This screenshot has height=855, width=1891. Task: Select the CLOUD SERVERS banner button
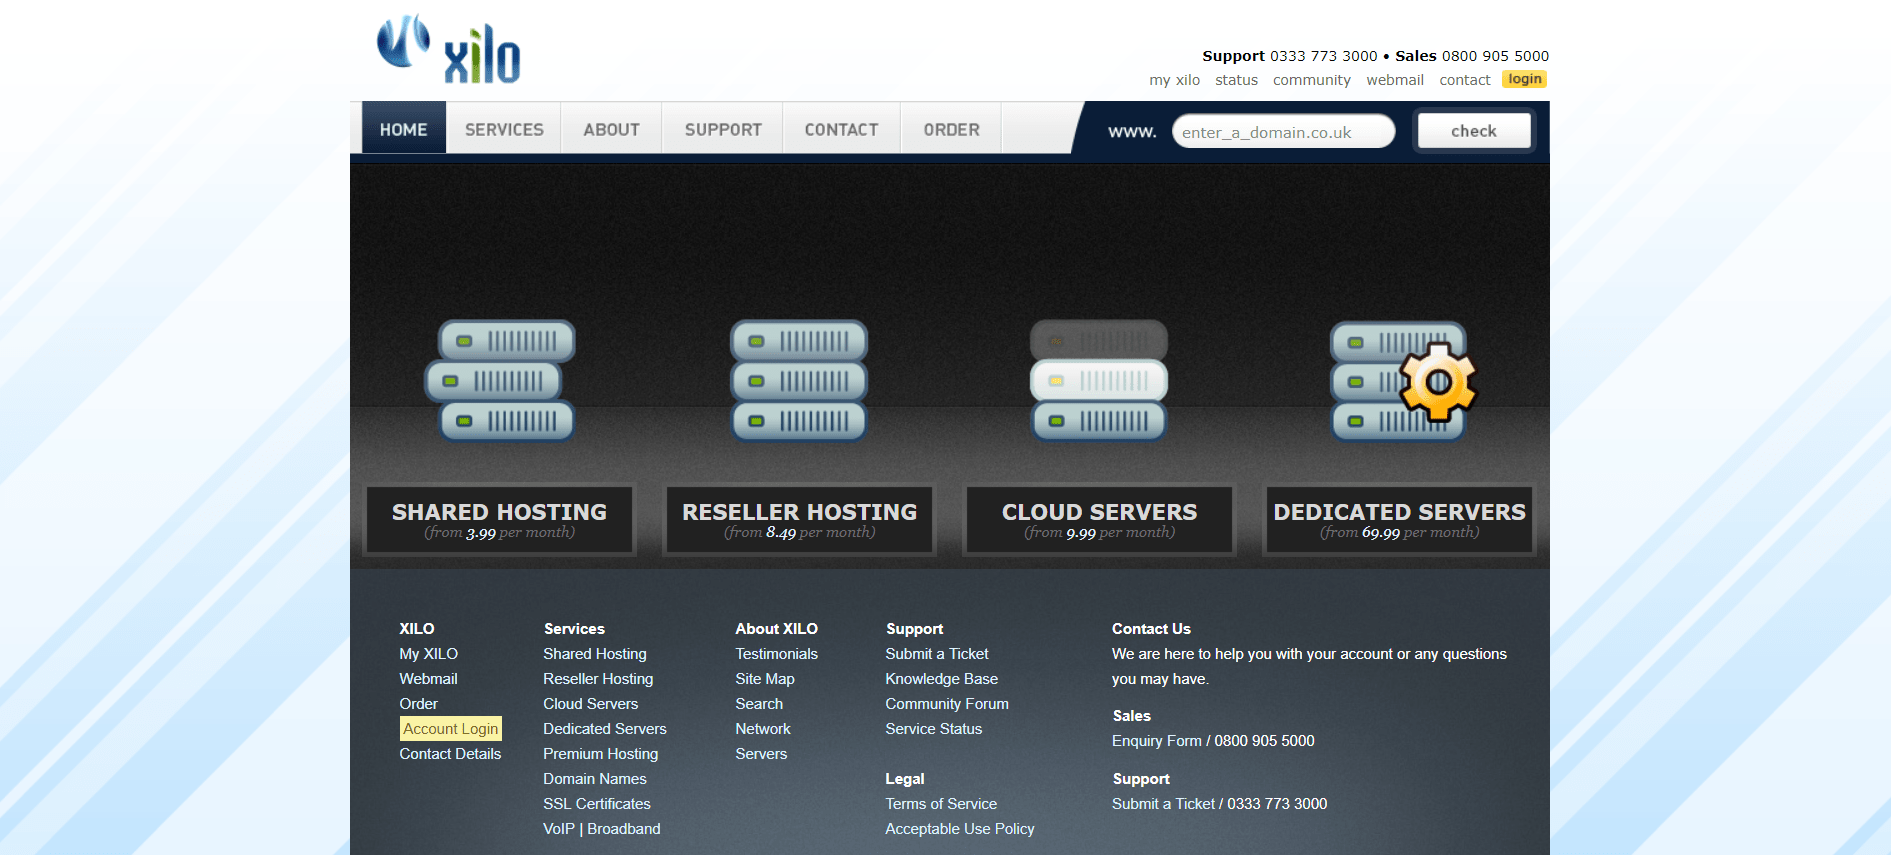point(1100,519)
